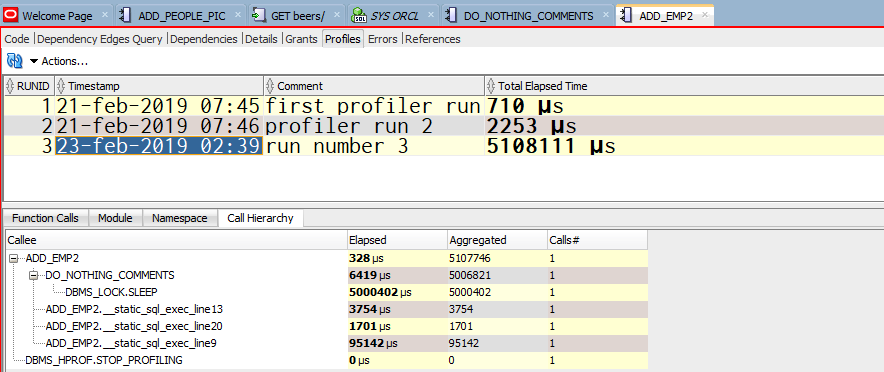
Task: Switch to the Module tab
Action: coord(115,218)
